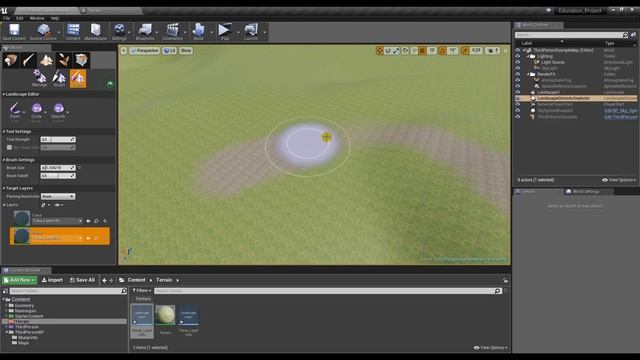This screenshot has height=360, width=640.
Task: Adjust the Tool Strength slider field
Action: click(x=58, y=140)
